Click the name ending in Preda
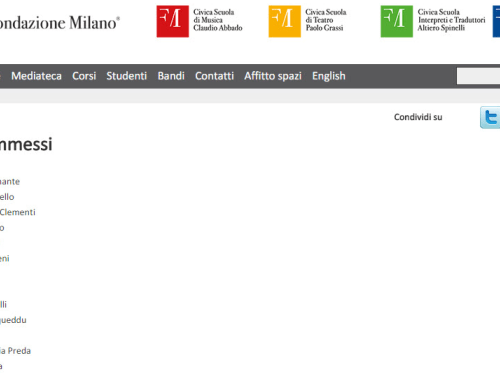Viewport: 500px width, 380px height. coord(15,351)
